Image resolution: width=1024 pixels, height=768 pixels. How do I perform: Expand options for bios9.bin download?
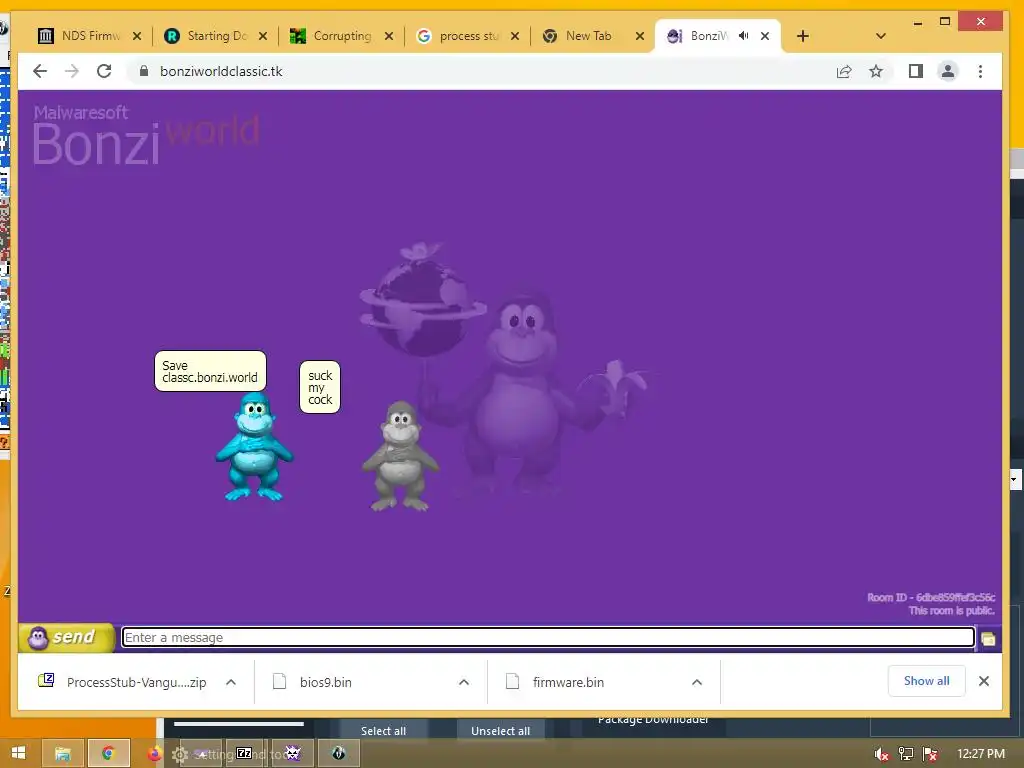coord(464,682)
